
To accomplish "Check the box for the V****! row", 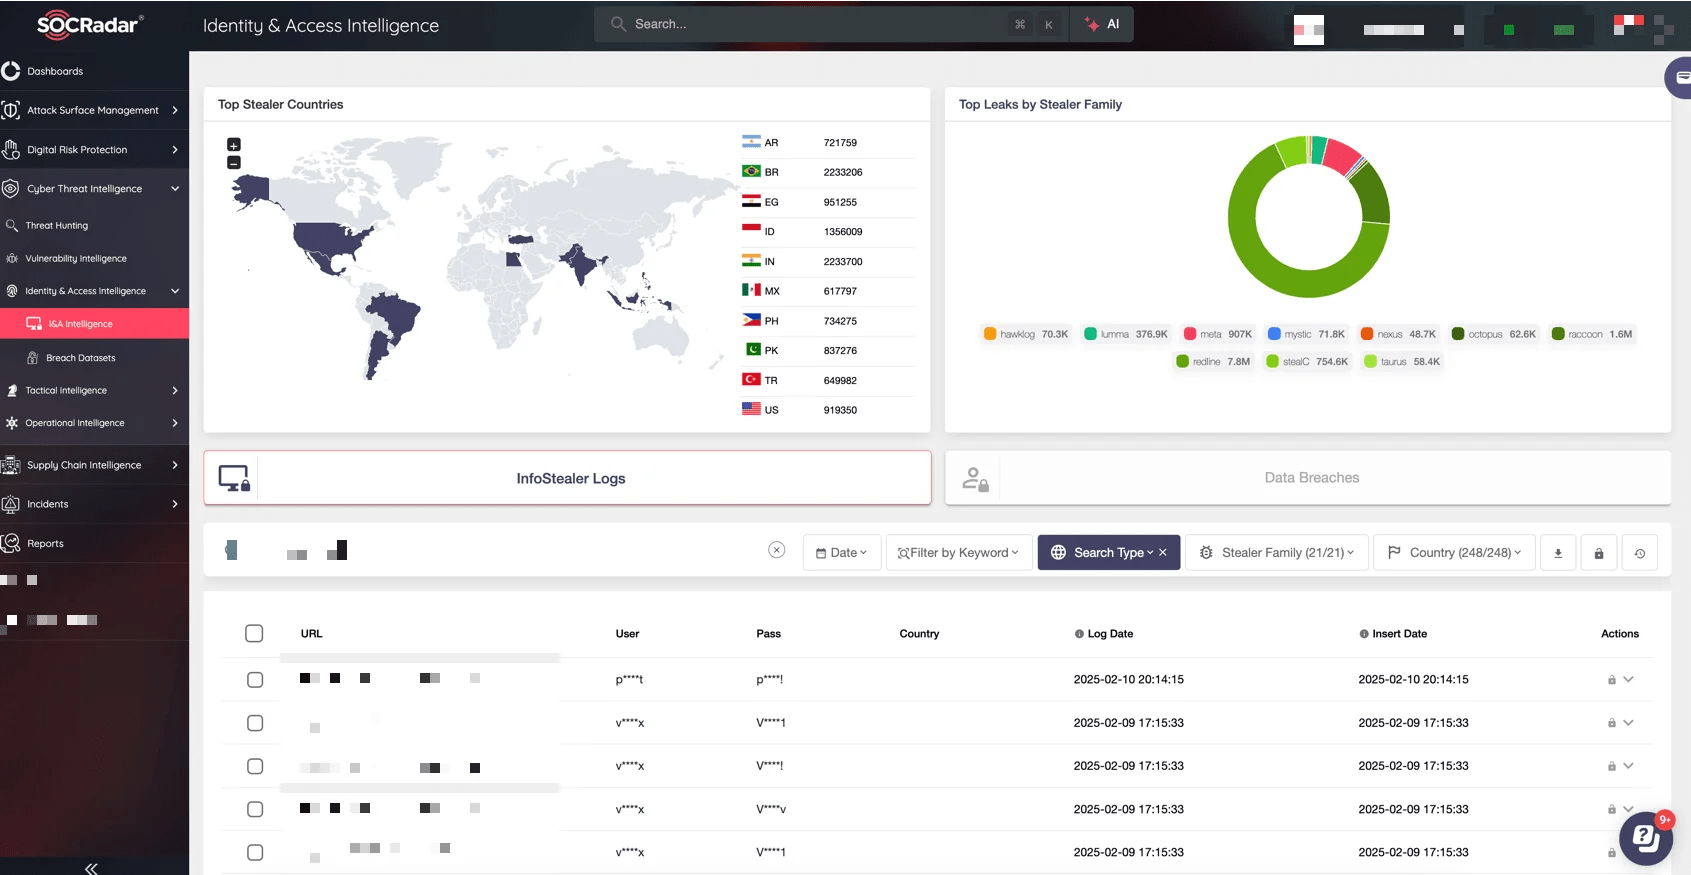I will (255, 766).
